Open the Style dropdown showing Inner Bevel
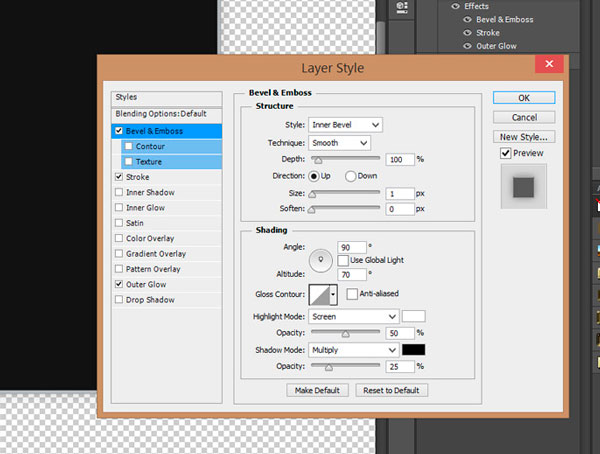The image size is (600, 454). tap(345, 125)
